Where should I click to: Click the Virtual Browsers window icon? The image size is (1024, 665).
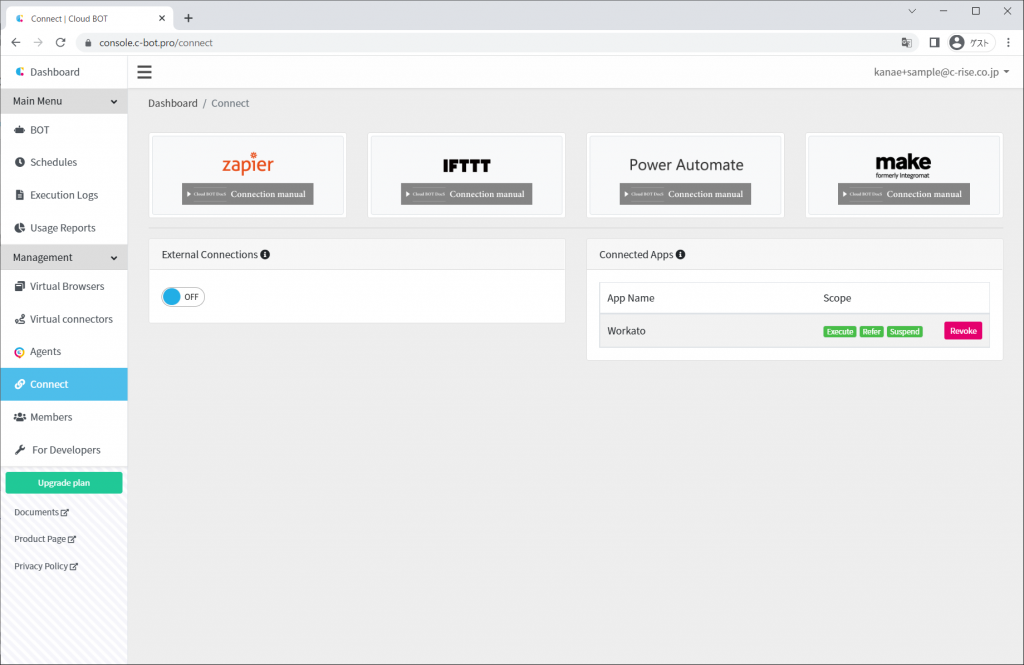(x=20, y=286)
